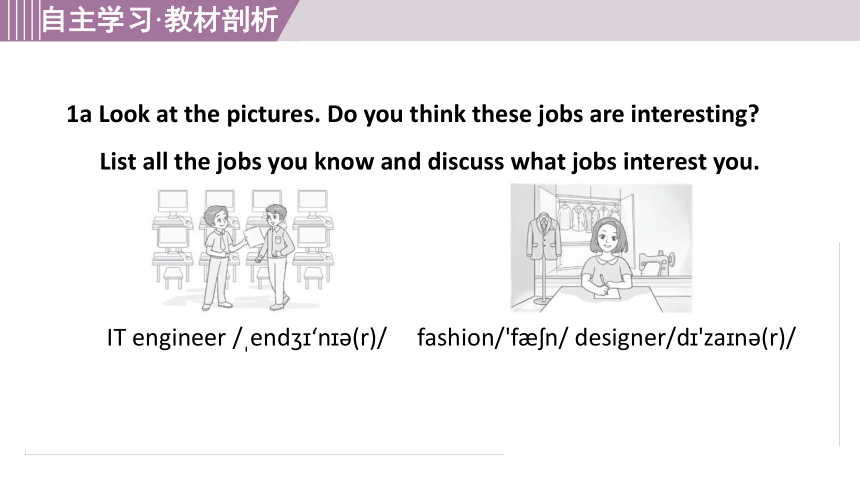Click the 'List all the jobs you know' line
Screen dimensions: 860x484
click(x=429, y=162)
